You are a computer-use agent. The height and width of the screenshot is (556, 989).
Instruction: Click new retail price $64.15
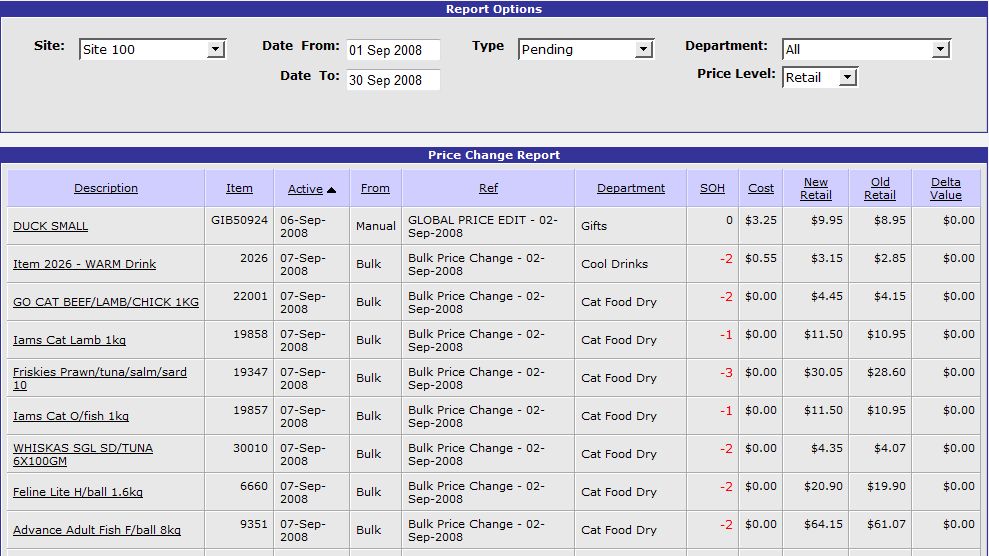[823, 524]
